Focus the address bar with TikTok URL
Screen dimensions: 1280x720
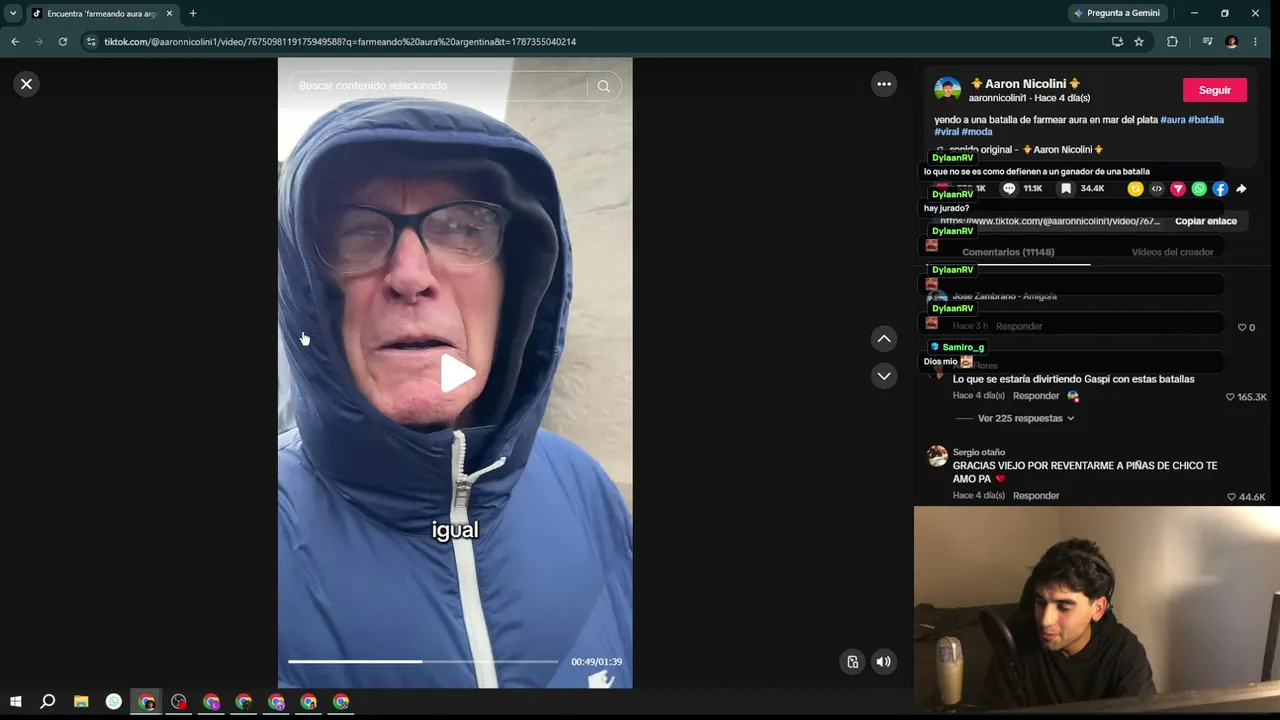[340, 42]
